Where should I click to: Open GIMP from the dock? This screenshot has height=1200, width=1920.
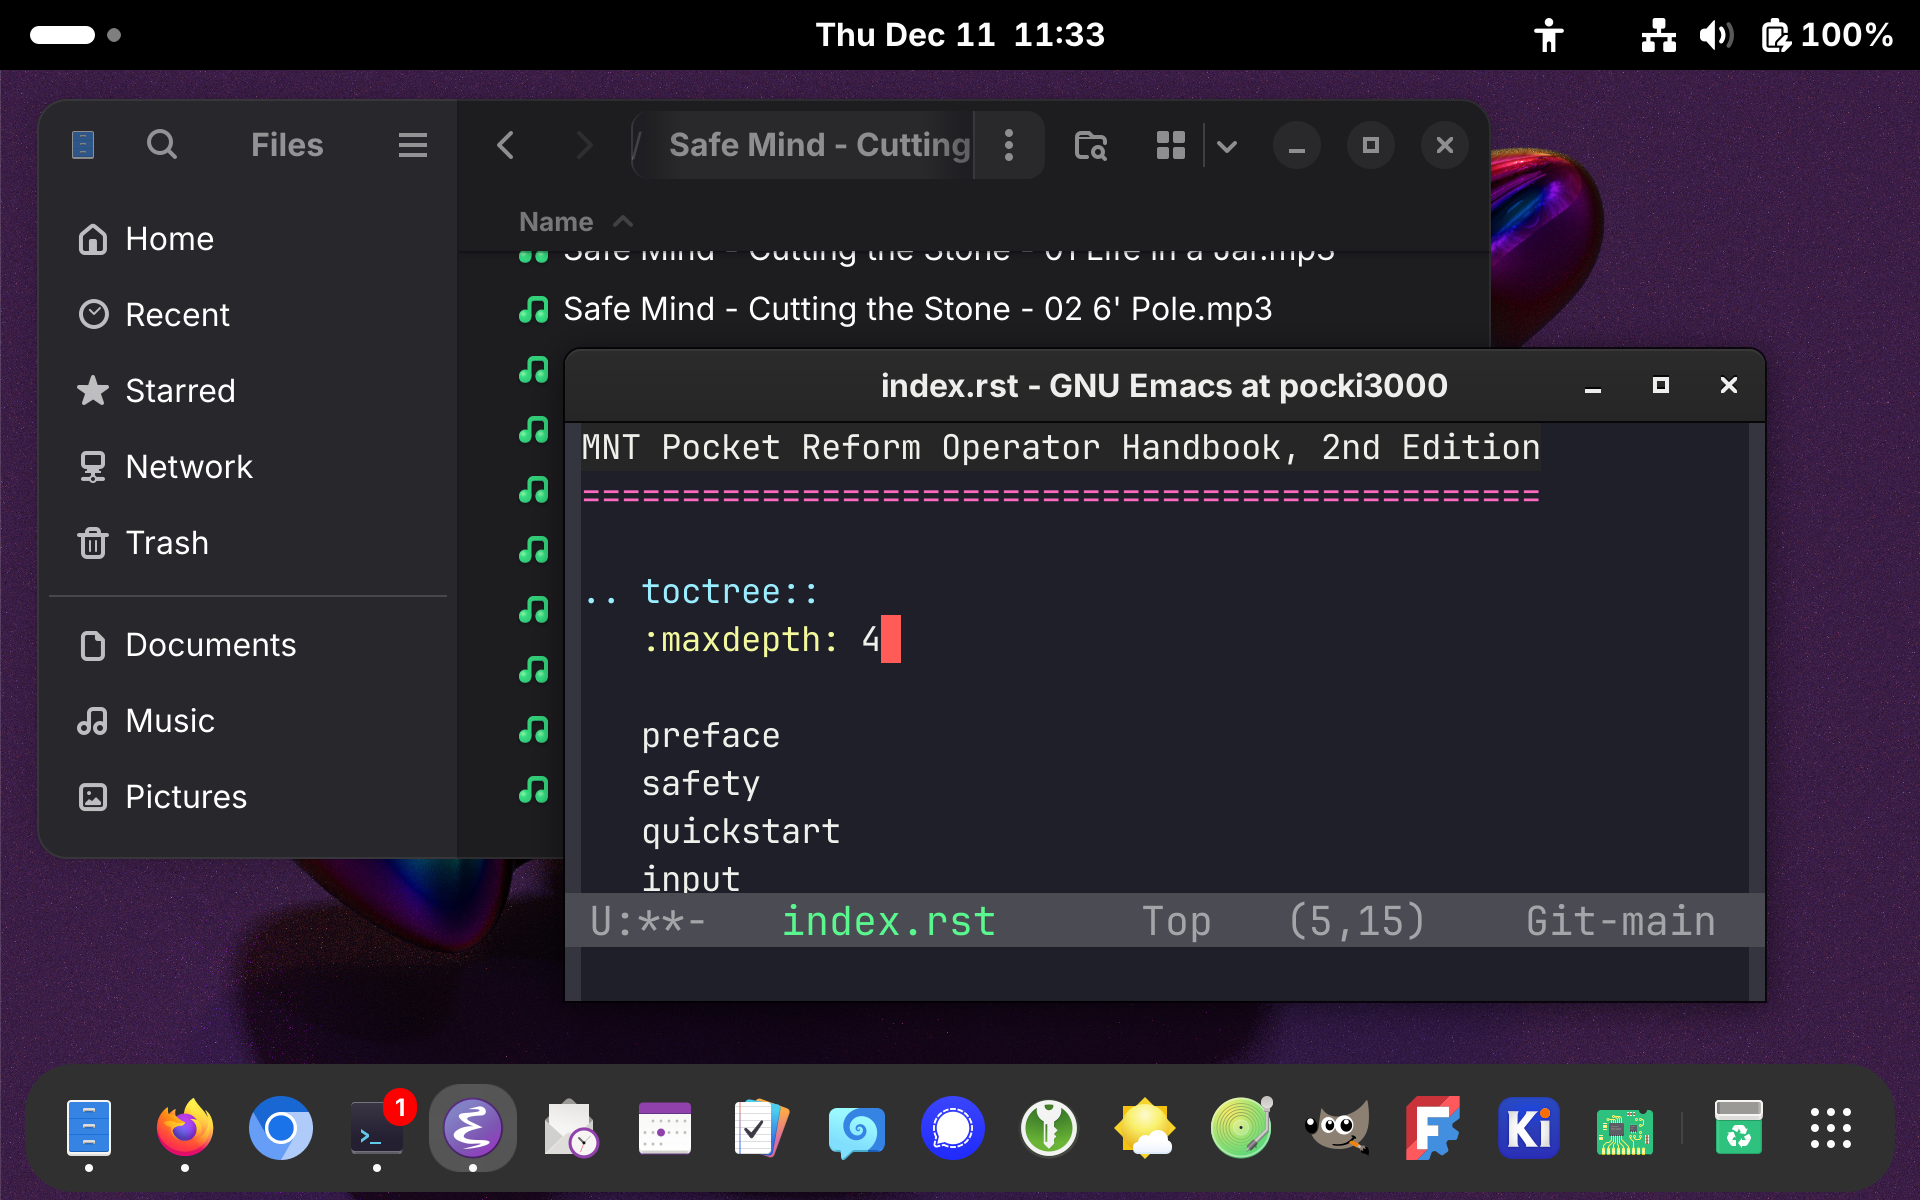(x=1336, y=1128)
